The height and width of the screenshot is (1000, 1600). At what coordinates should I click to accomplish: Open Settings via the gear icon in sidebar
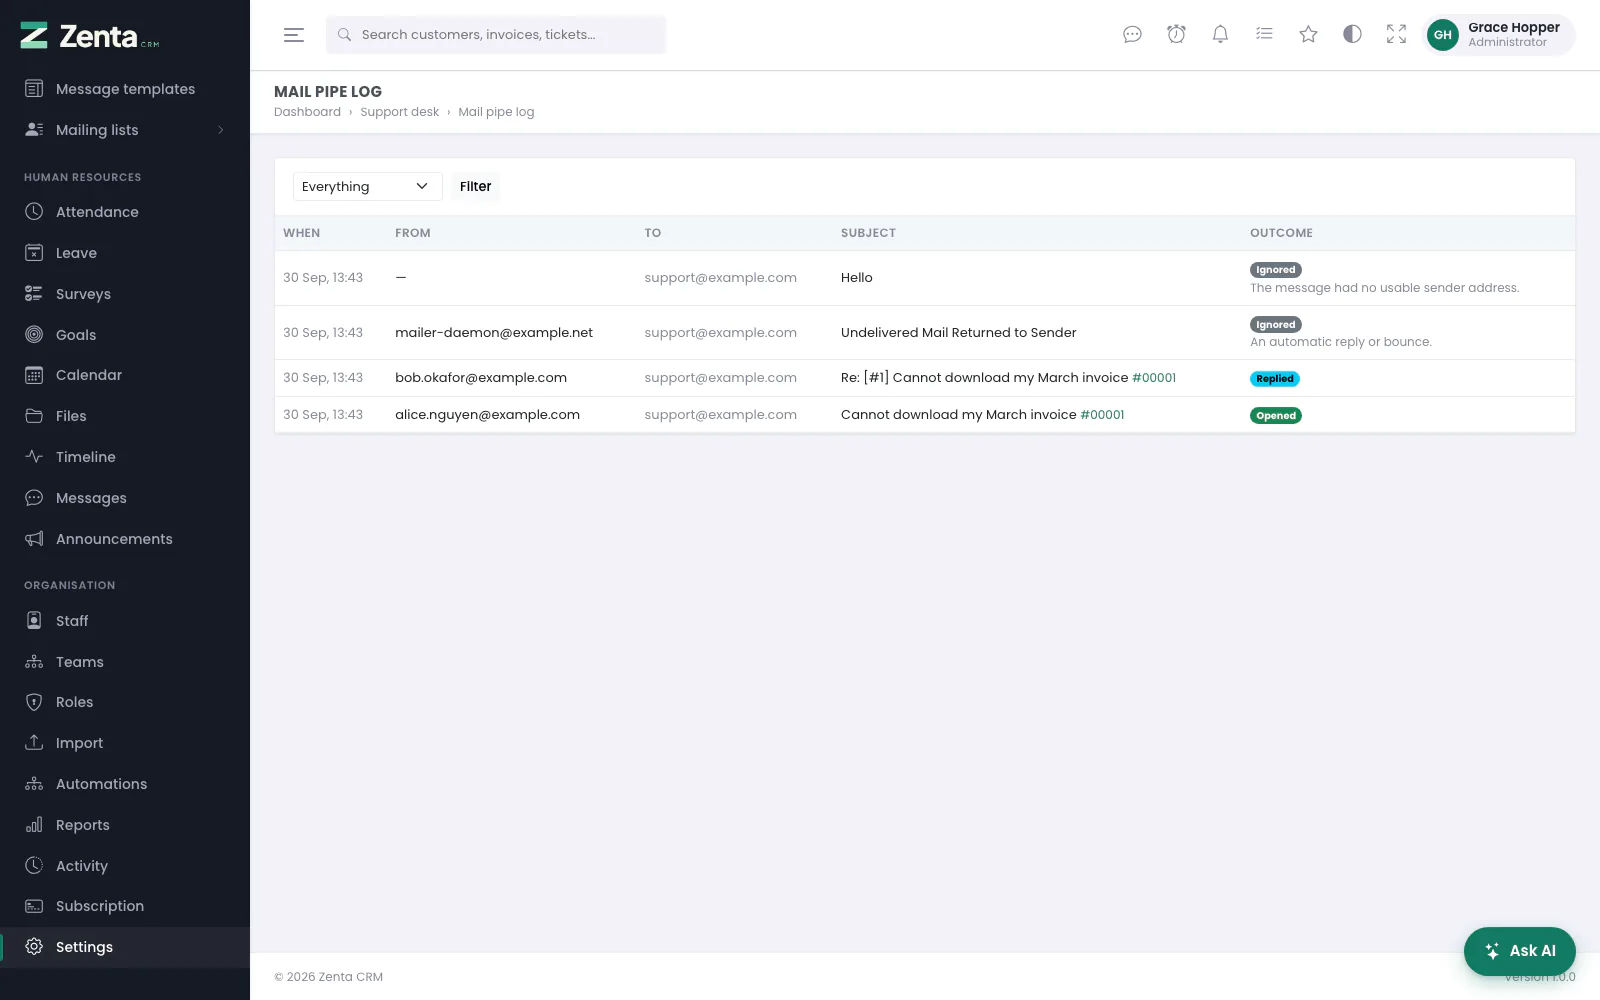click(34, 947)
